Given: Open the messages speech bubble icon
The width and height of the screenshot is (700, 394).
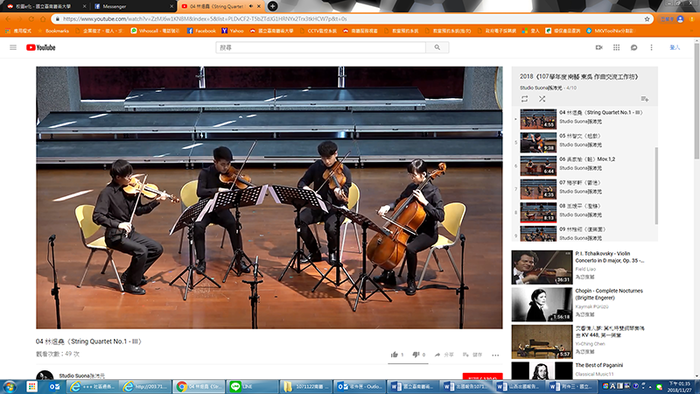Looking at the screenshot, I should coord(634,47).
